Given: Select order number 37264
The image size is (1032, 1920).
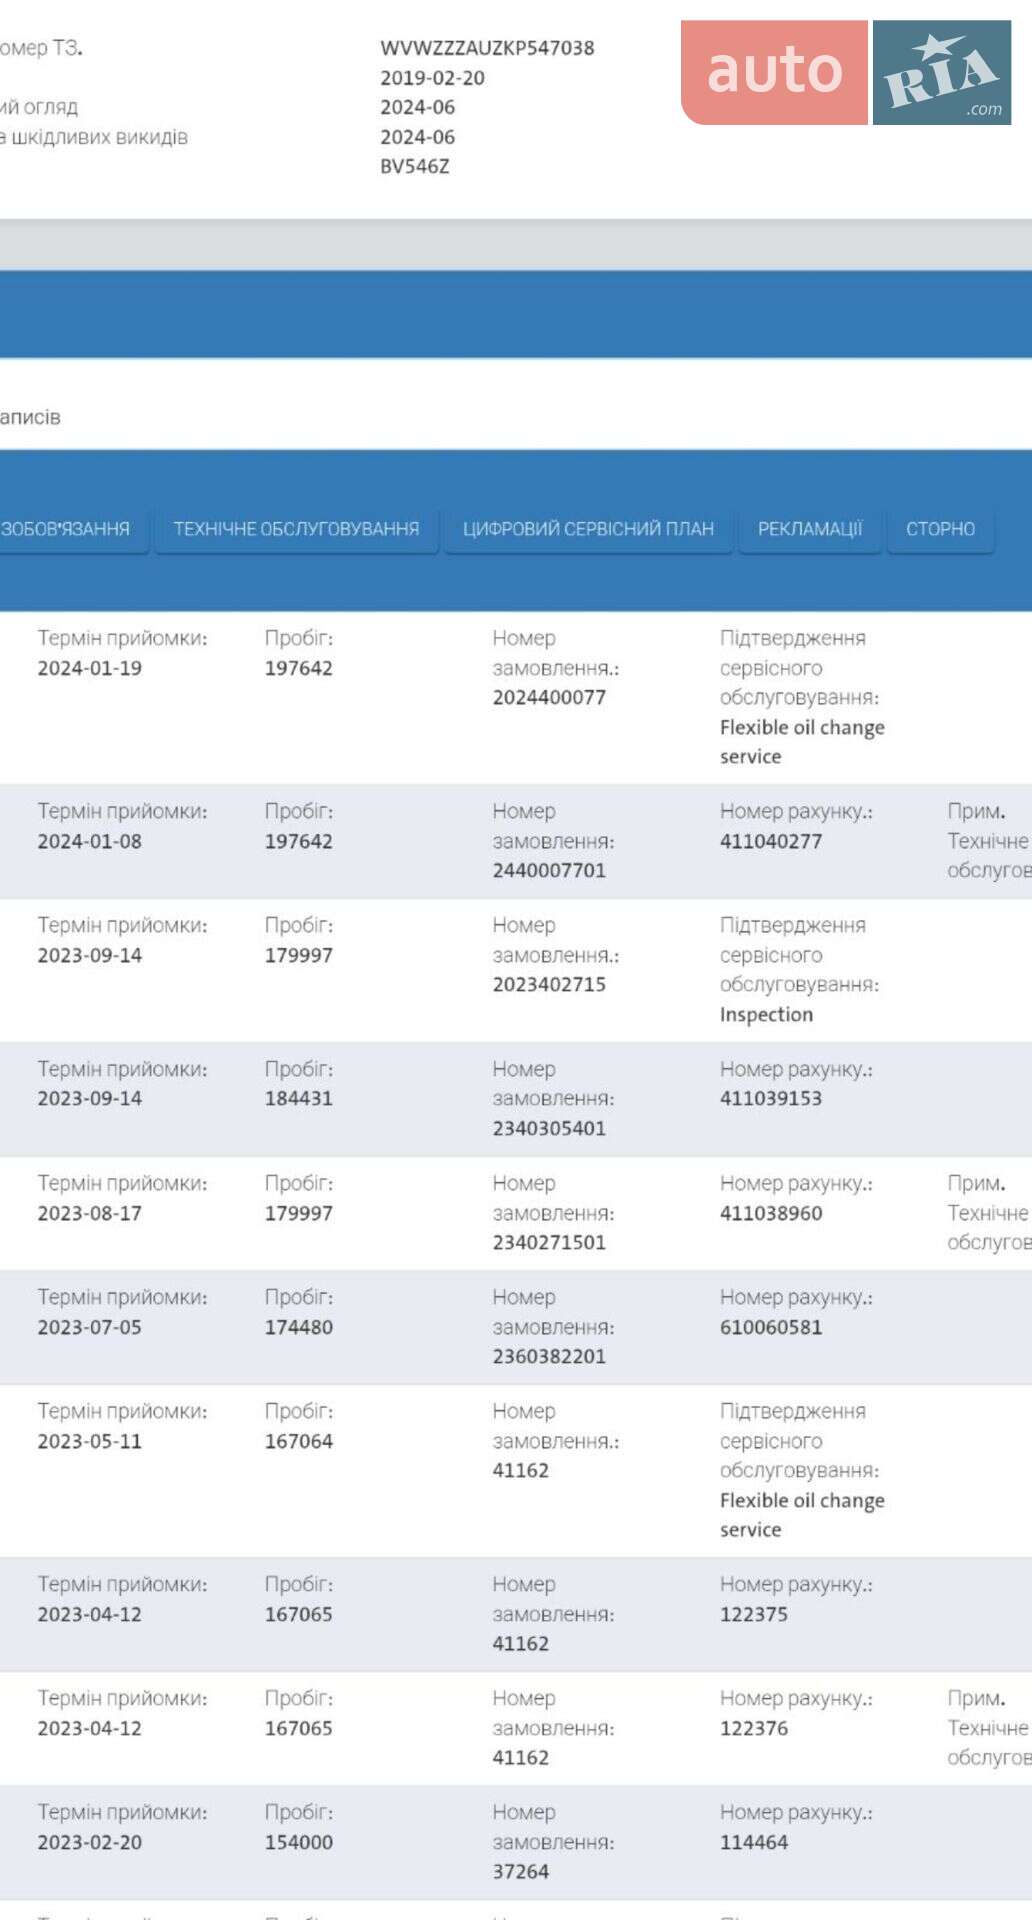Looking at the screenshot, I should 520,1871.
